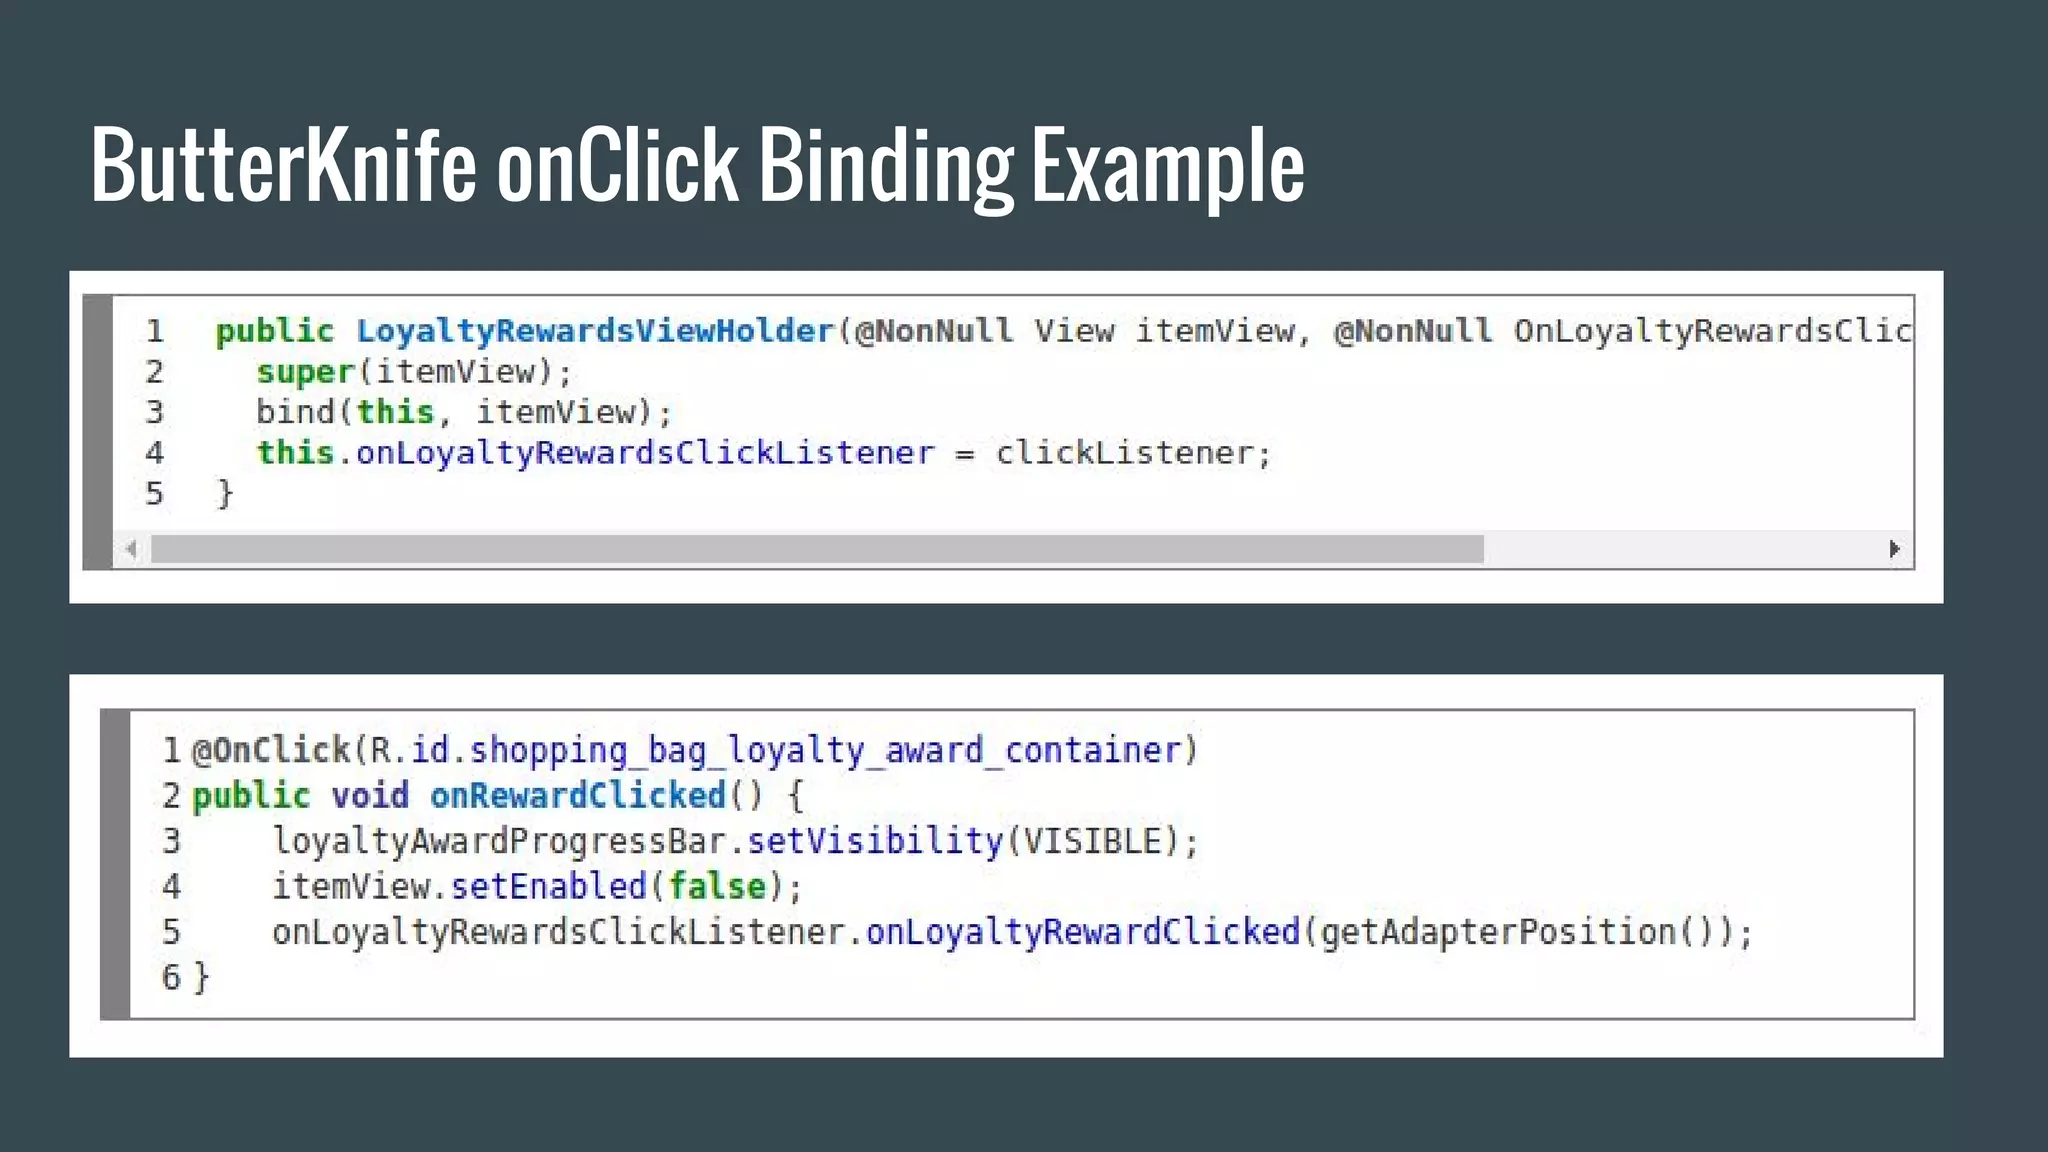2048x1152 pixels.
Task: Click the onRewardClicked method name
Action: [578, 796]
